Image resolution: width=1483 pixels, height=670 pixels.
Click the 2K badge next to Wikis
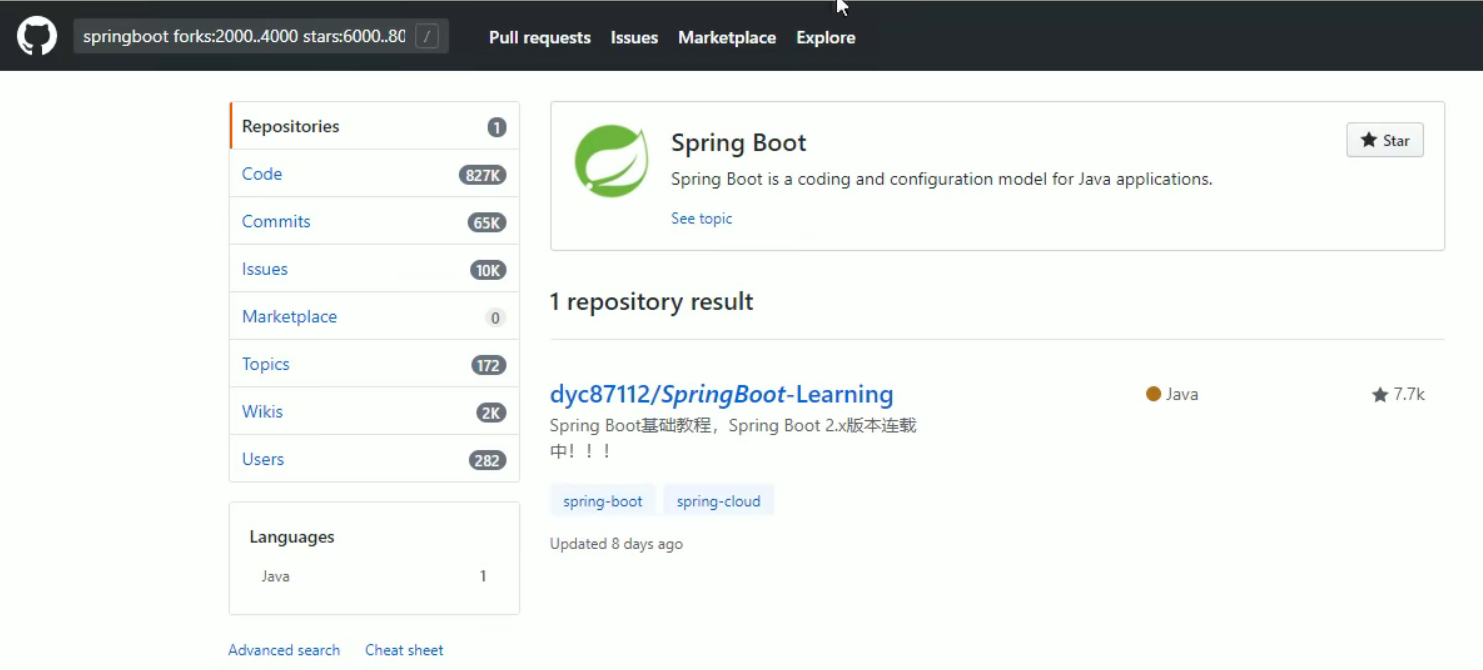click(x=491, y=412)
